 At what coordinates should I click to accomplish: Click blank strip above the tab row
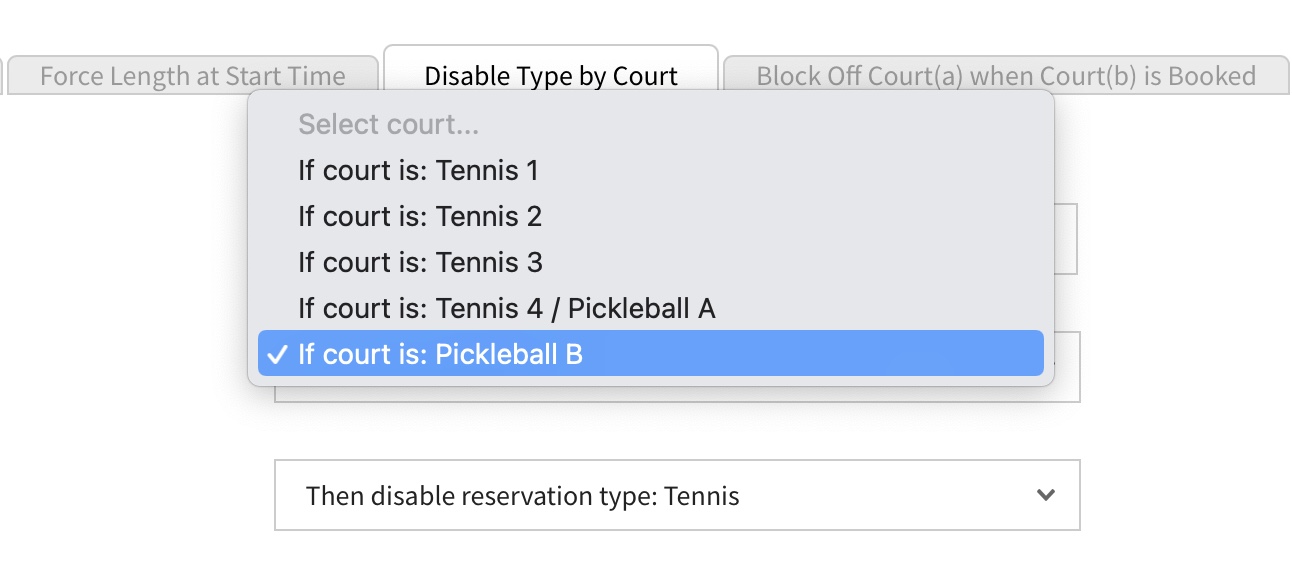(x=646, y=20)
